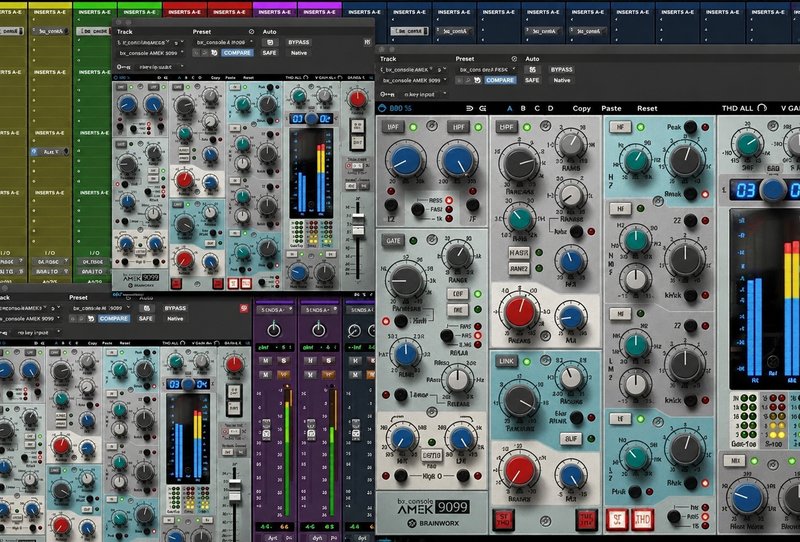
Task: Click SAFE in the large plugin window
Action: 532,80
